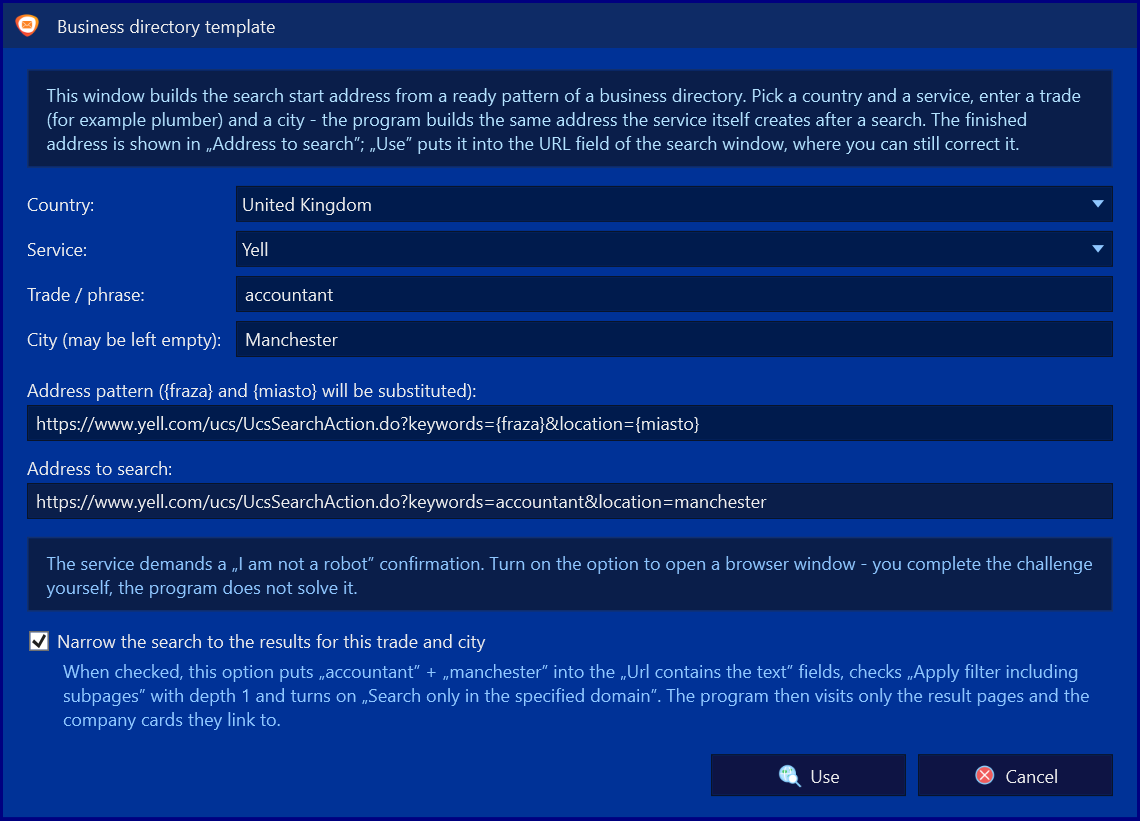Click the When checked explanation paragraph
1140x821 pixels.
click(576, 696)
